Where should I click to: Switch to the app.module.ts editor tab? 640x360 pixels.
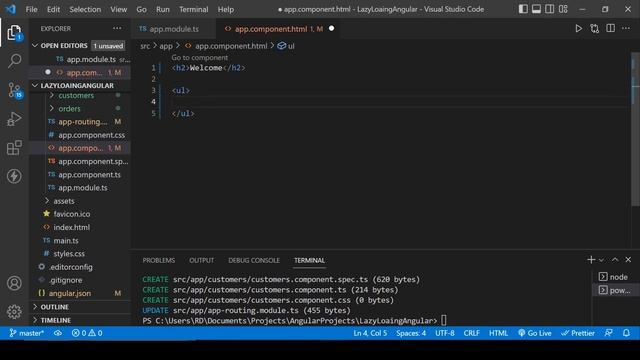173,29
